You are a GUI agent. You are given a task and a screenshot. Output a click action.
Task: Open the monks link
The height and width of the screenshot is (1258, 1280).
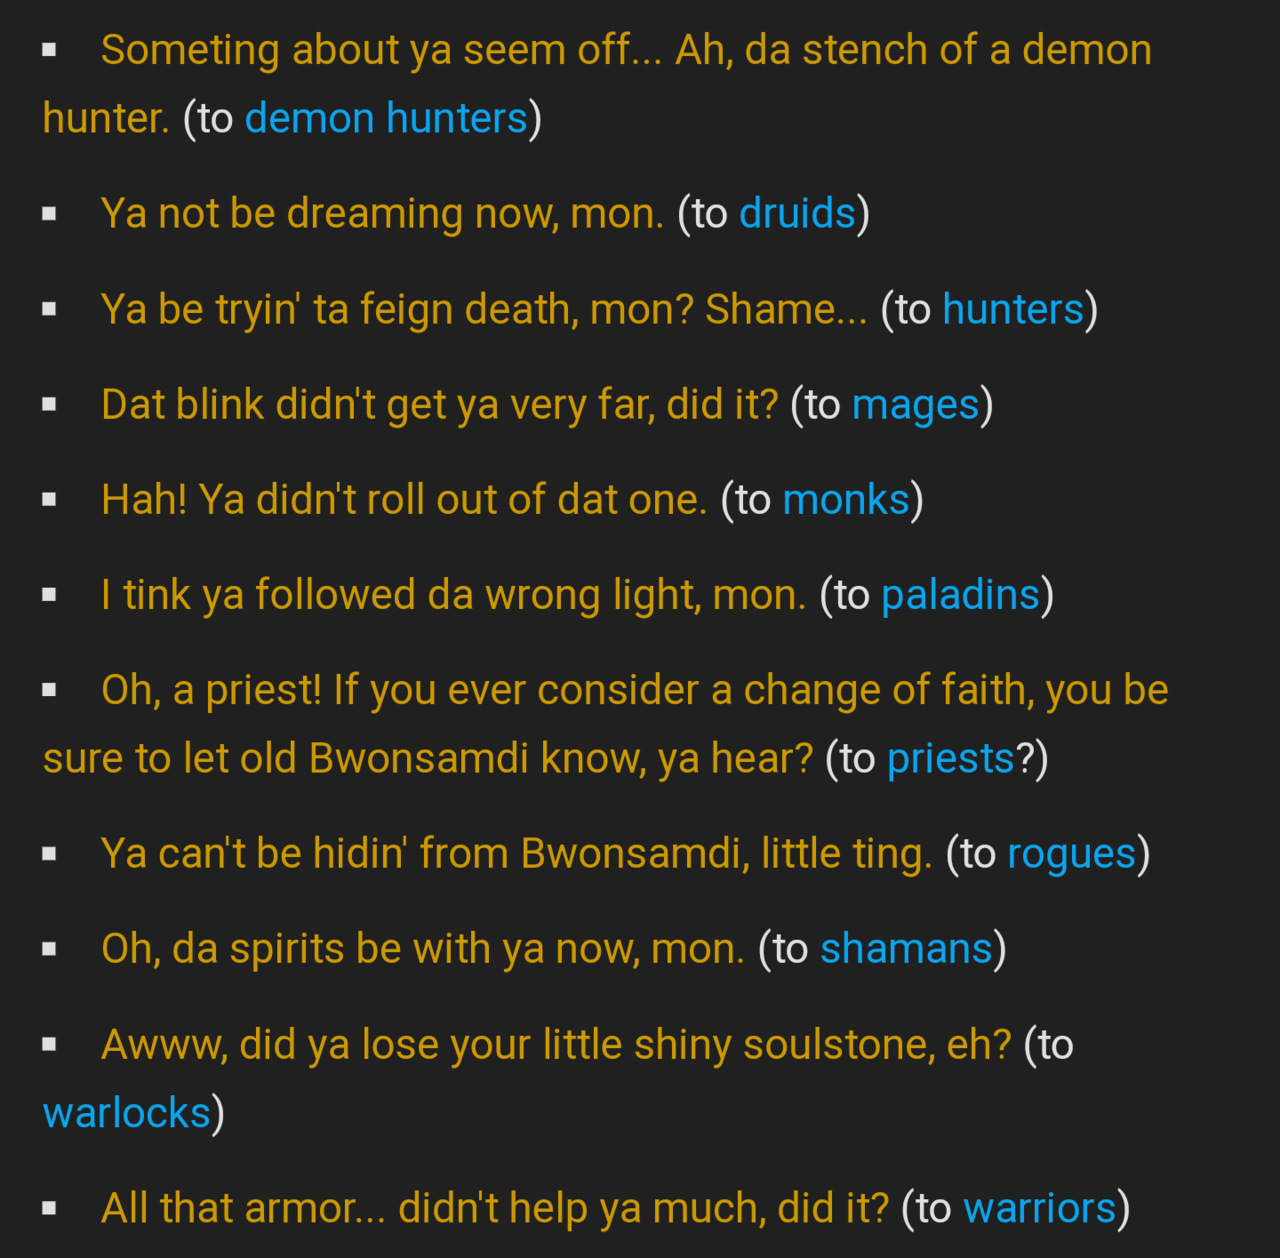(846, 500)
